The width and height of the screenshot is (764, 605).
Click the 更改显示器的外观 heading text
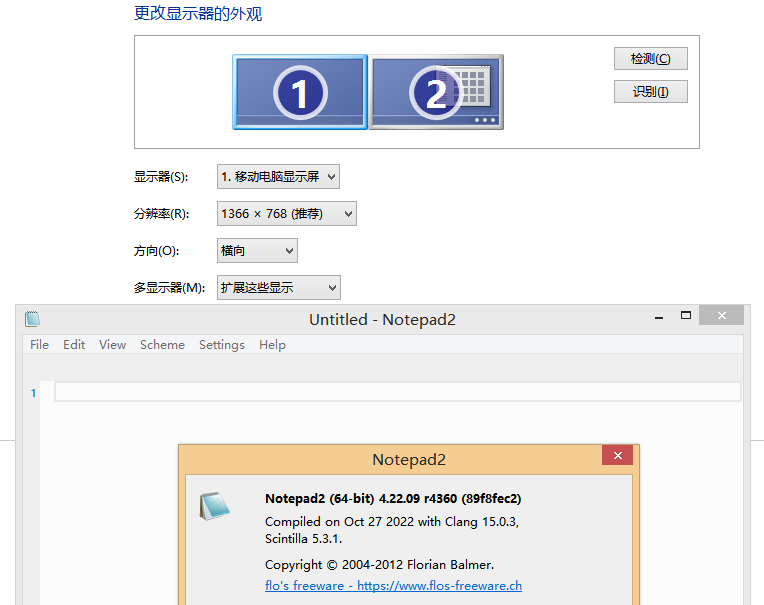(198, 14)
